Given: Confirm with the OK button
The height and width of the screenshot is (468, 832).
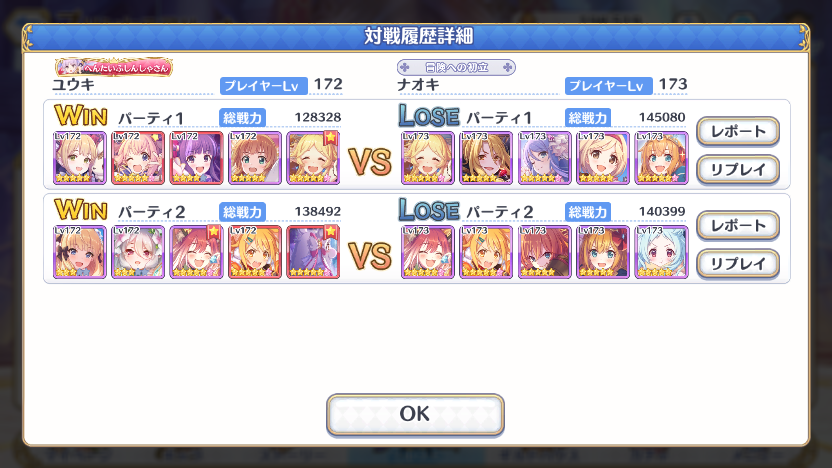Looking at the screenshot, I should 415,414.
